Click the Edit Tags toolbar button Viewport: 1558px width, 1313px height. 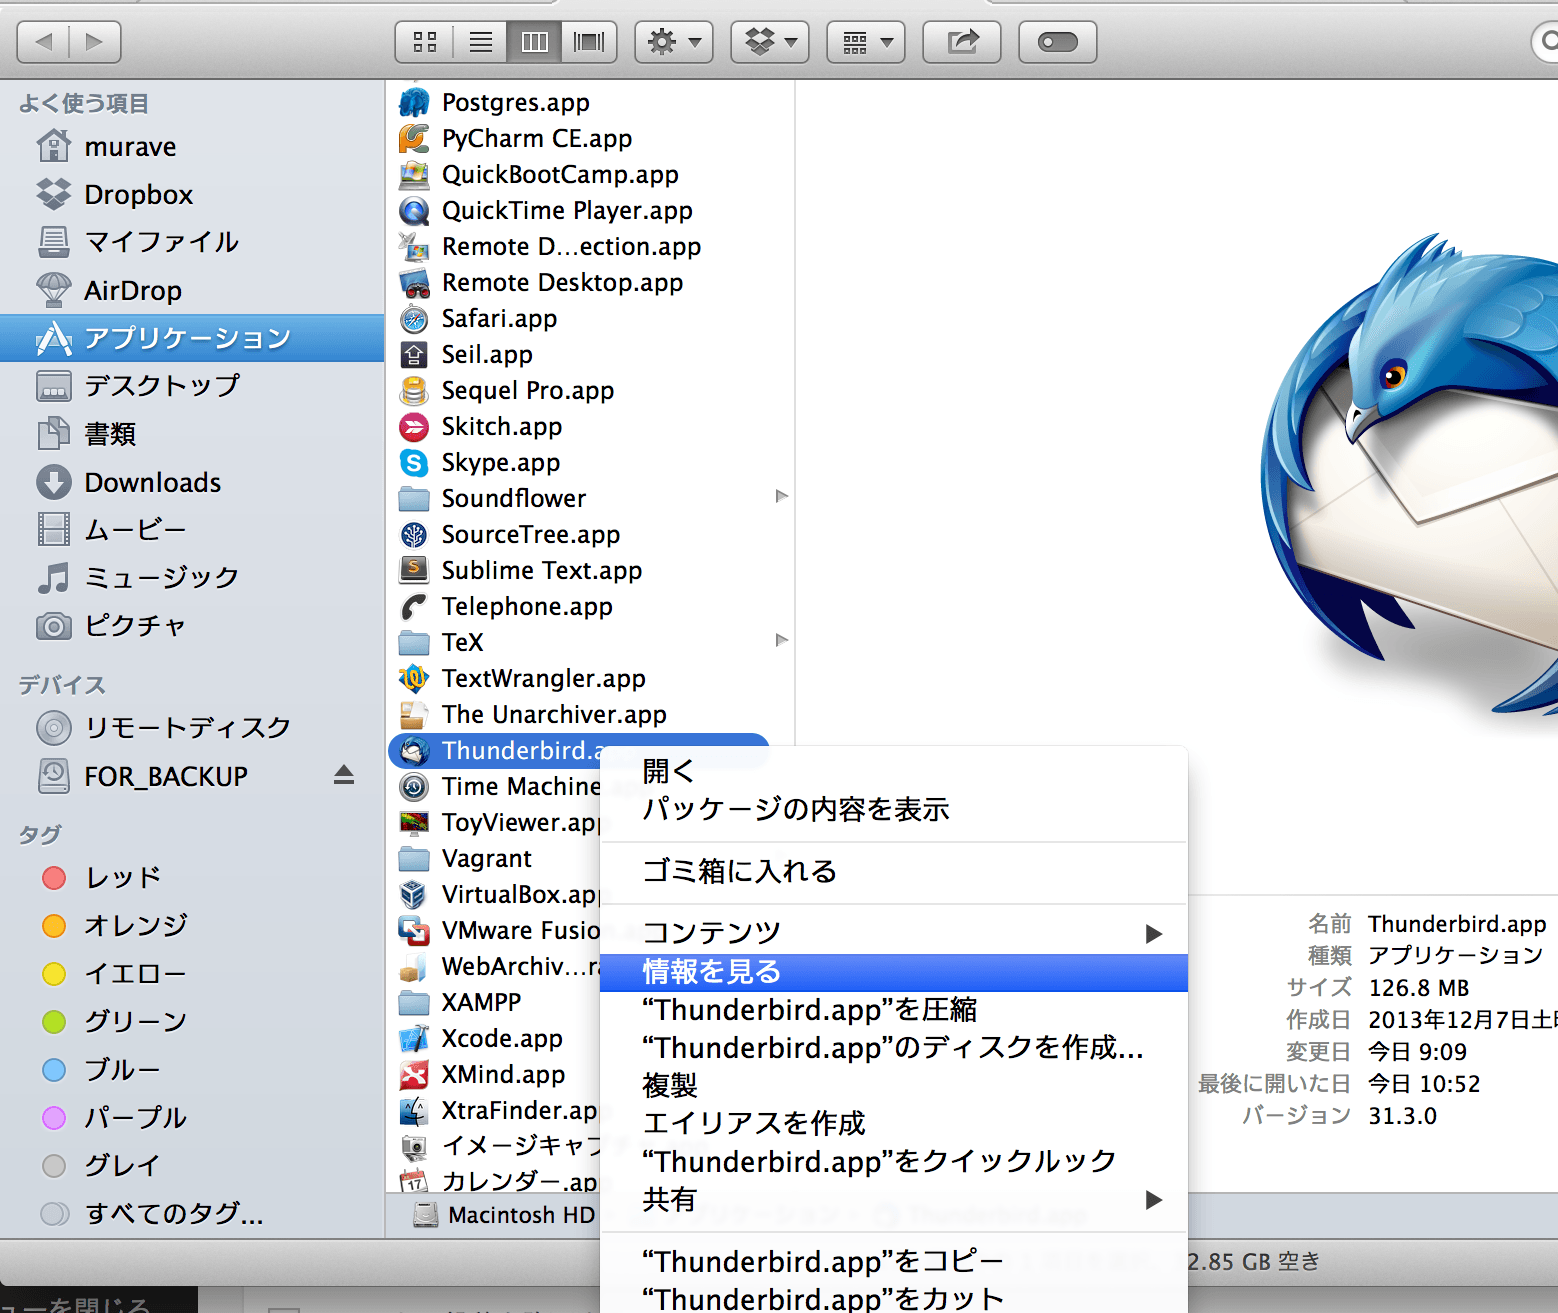pos(1058,42)
